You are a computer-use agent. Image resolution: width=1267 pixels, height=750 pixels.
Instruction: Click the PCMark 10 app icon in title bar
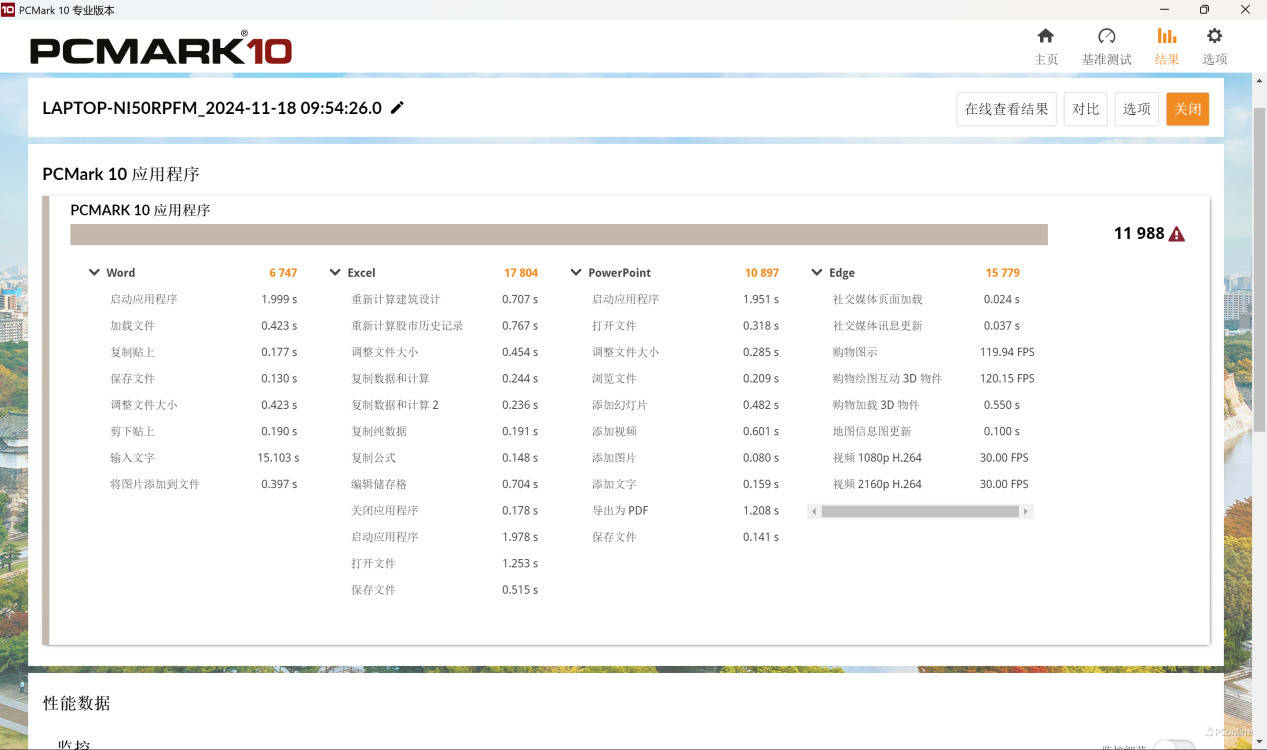[9, 10]
